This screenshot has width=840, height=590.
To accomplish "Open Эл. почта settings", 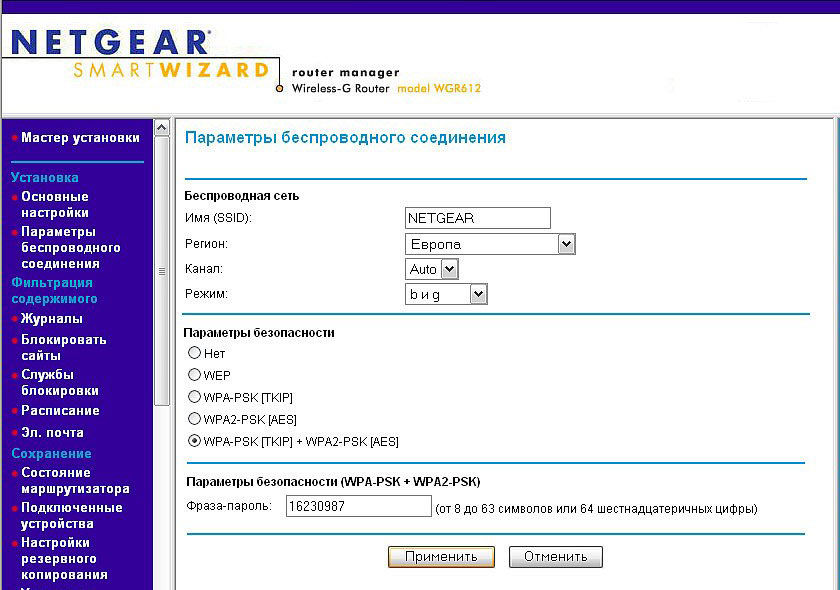I will click(52, 433).
